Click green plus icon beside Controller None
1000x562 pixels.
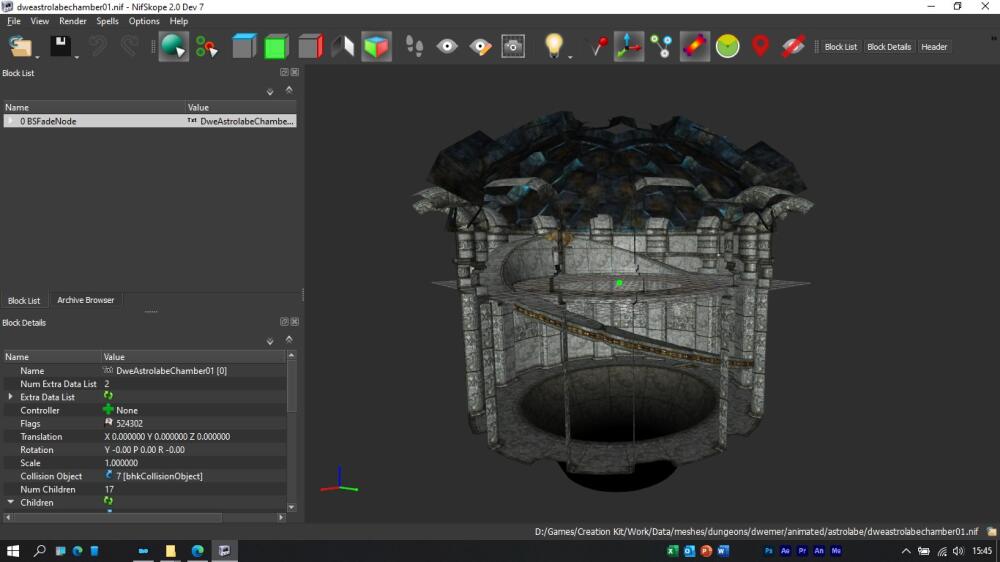[108, 410]
